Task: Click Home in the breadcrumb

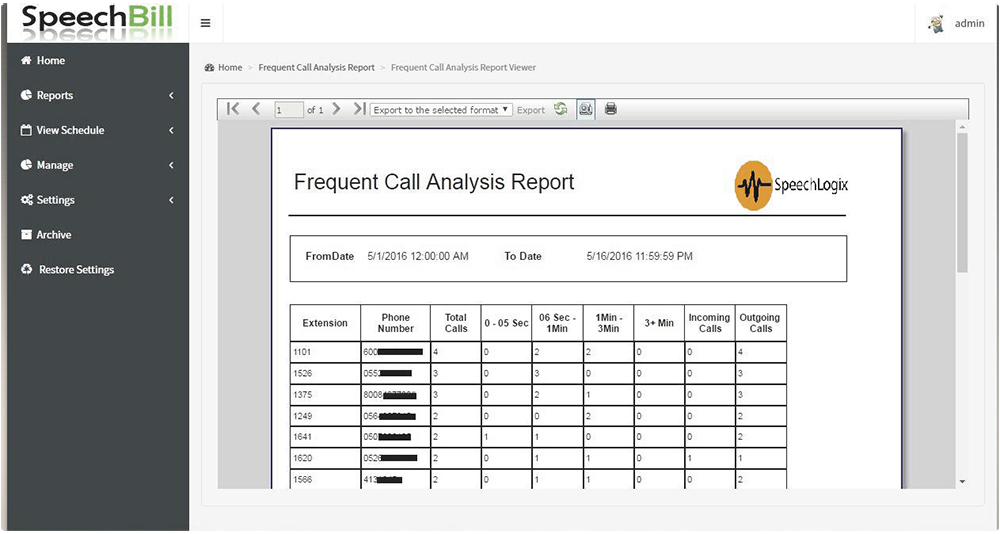Action: [x=230, y=68]
